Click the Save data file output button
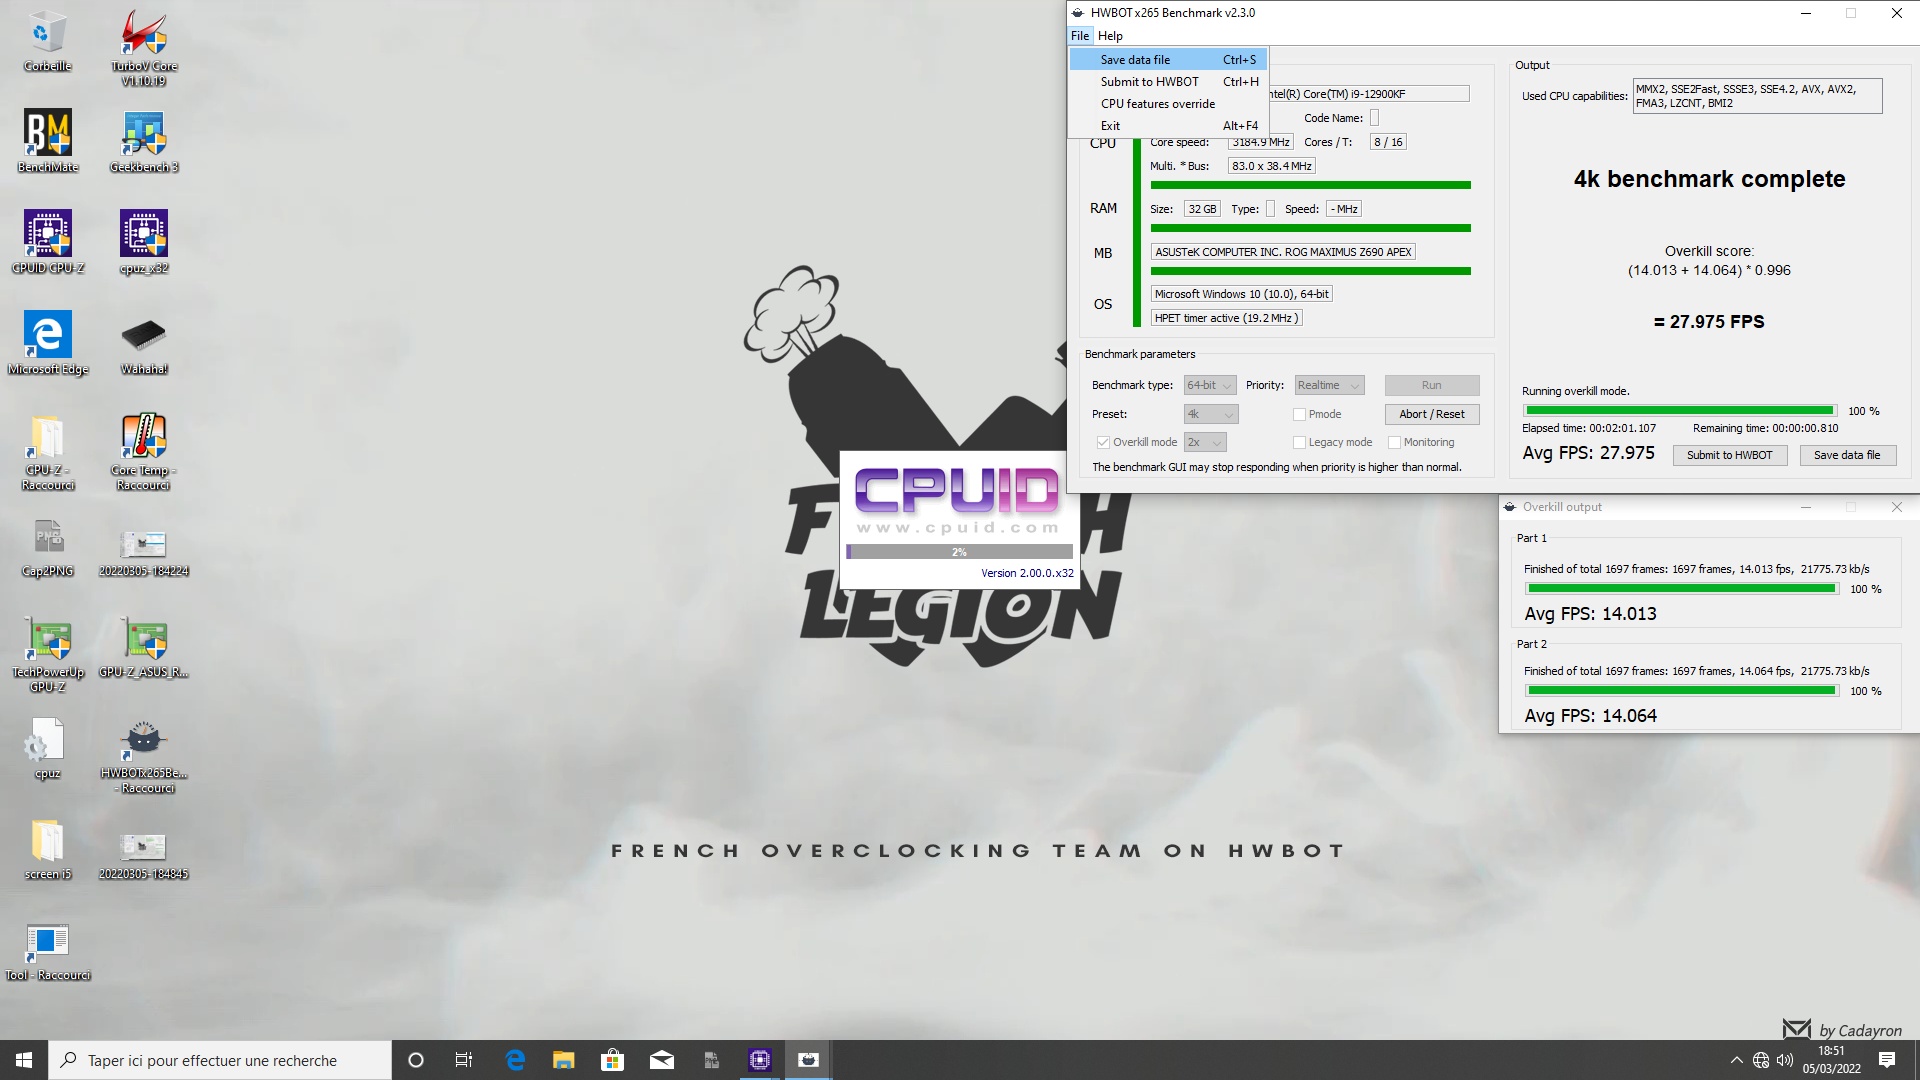1920x1080 pixels. (x=1847, y=455)
